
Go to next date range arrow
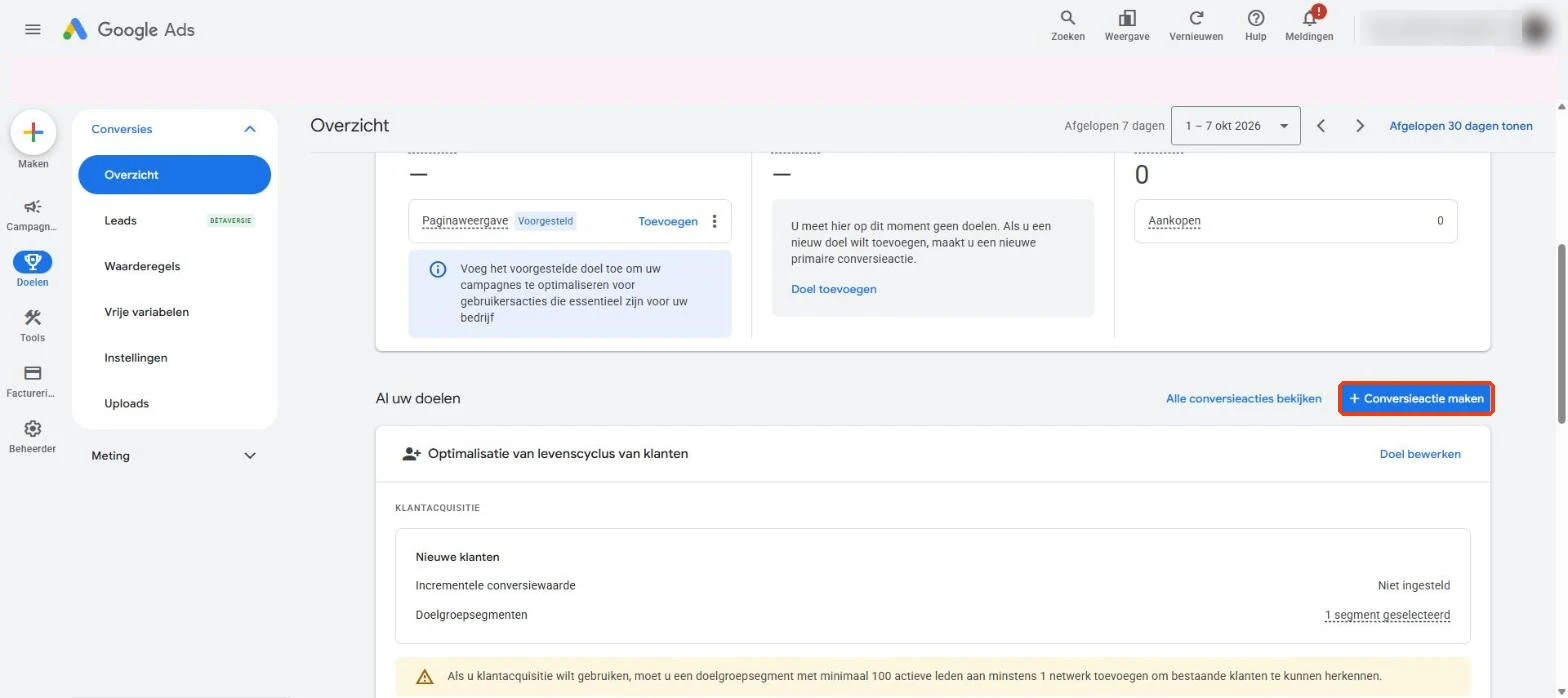(x=1360, y=126)
